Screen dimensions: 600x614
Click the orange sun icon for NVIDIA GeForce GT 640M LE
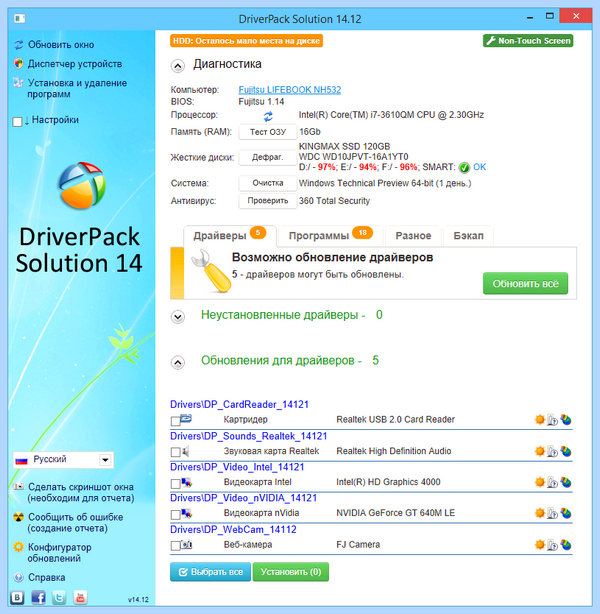[x=540, y=513]
